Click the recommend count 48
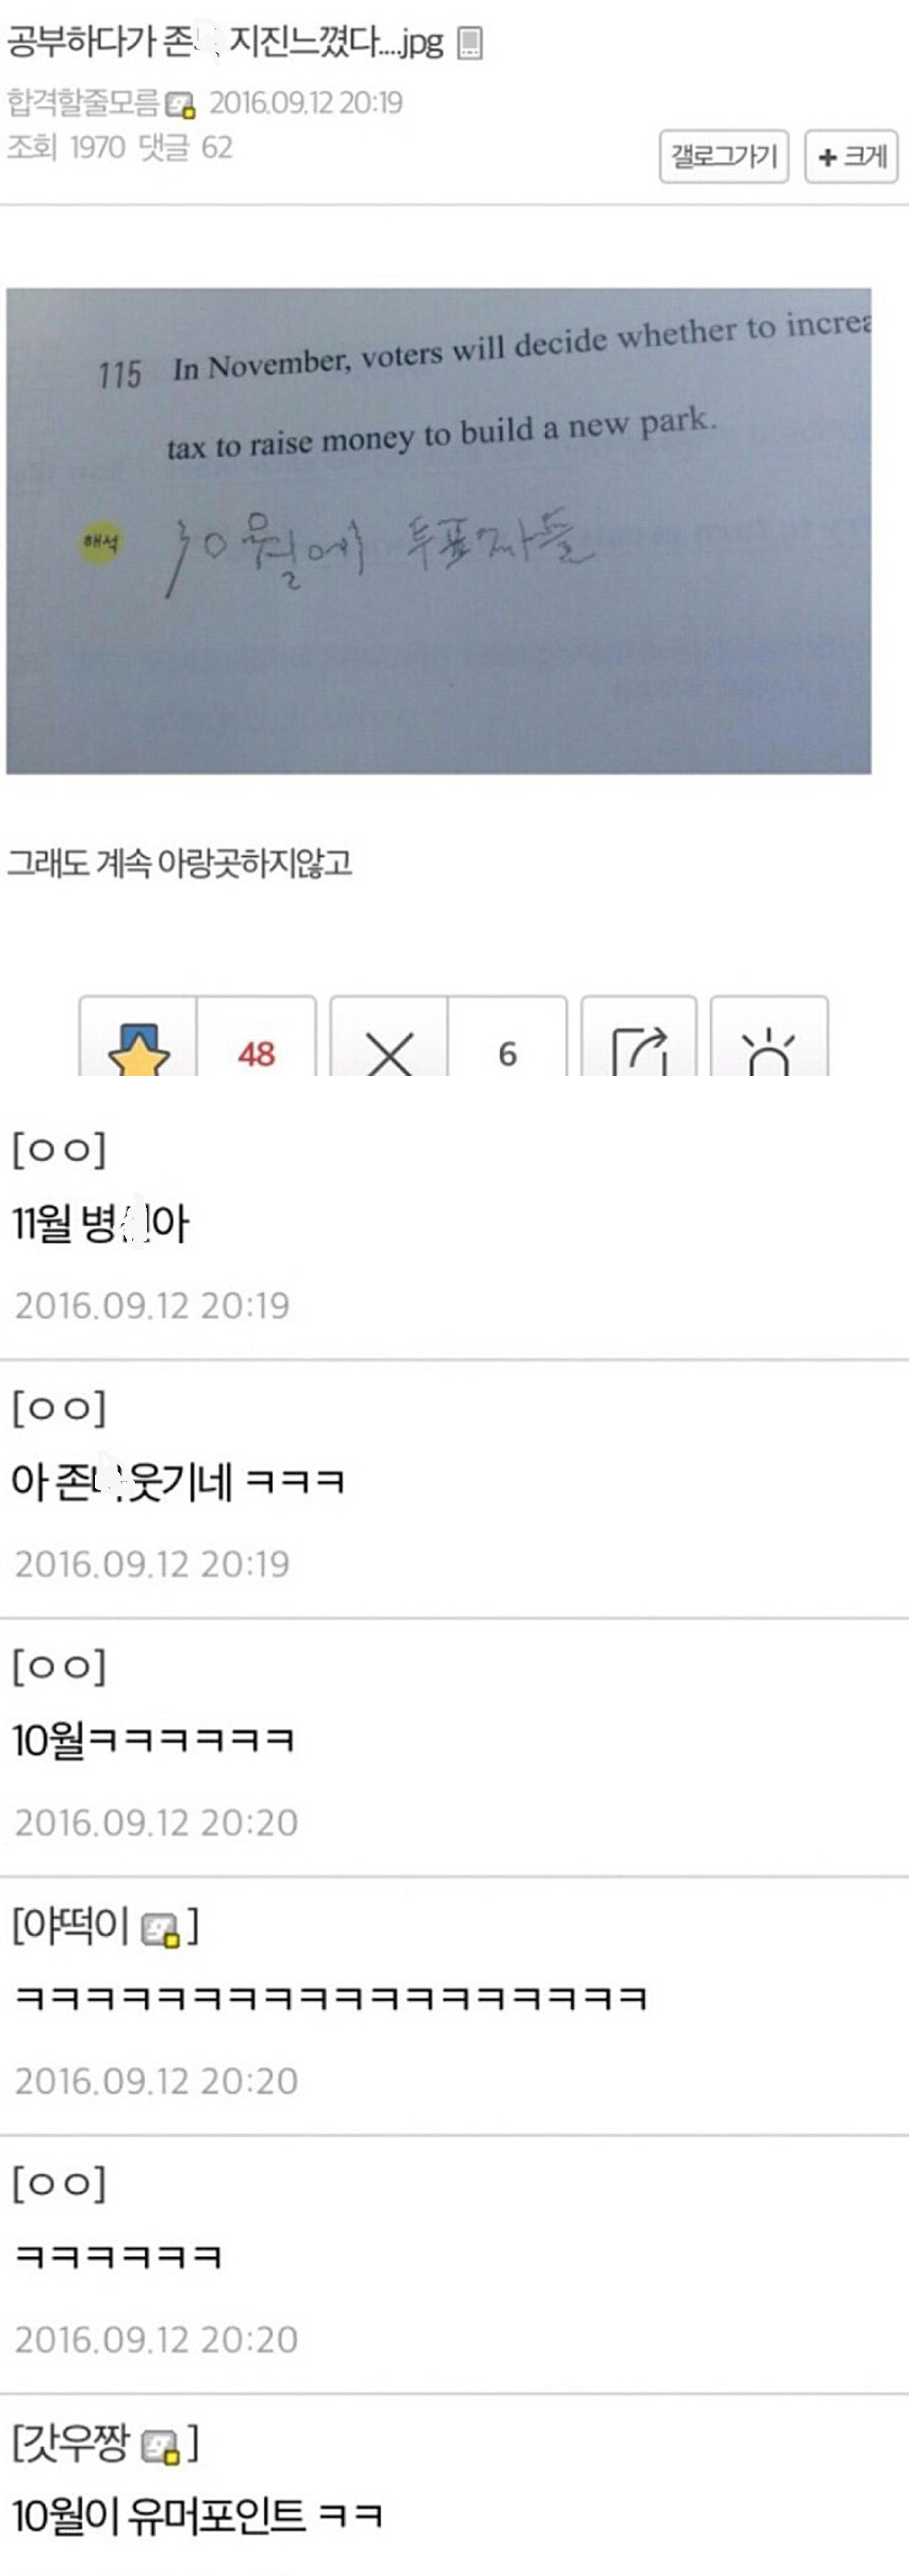 coord(256,1053)
